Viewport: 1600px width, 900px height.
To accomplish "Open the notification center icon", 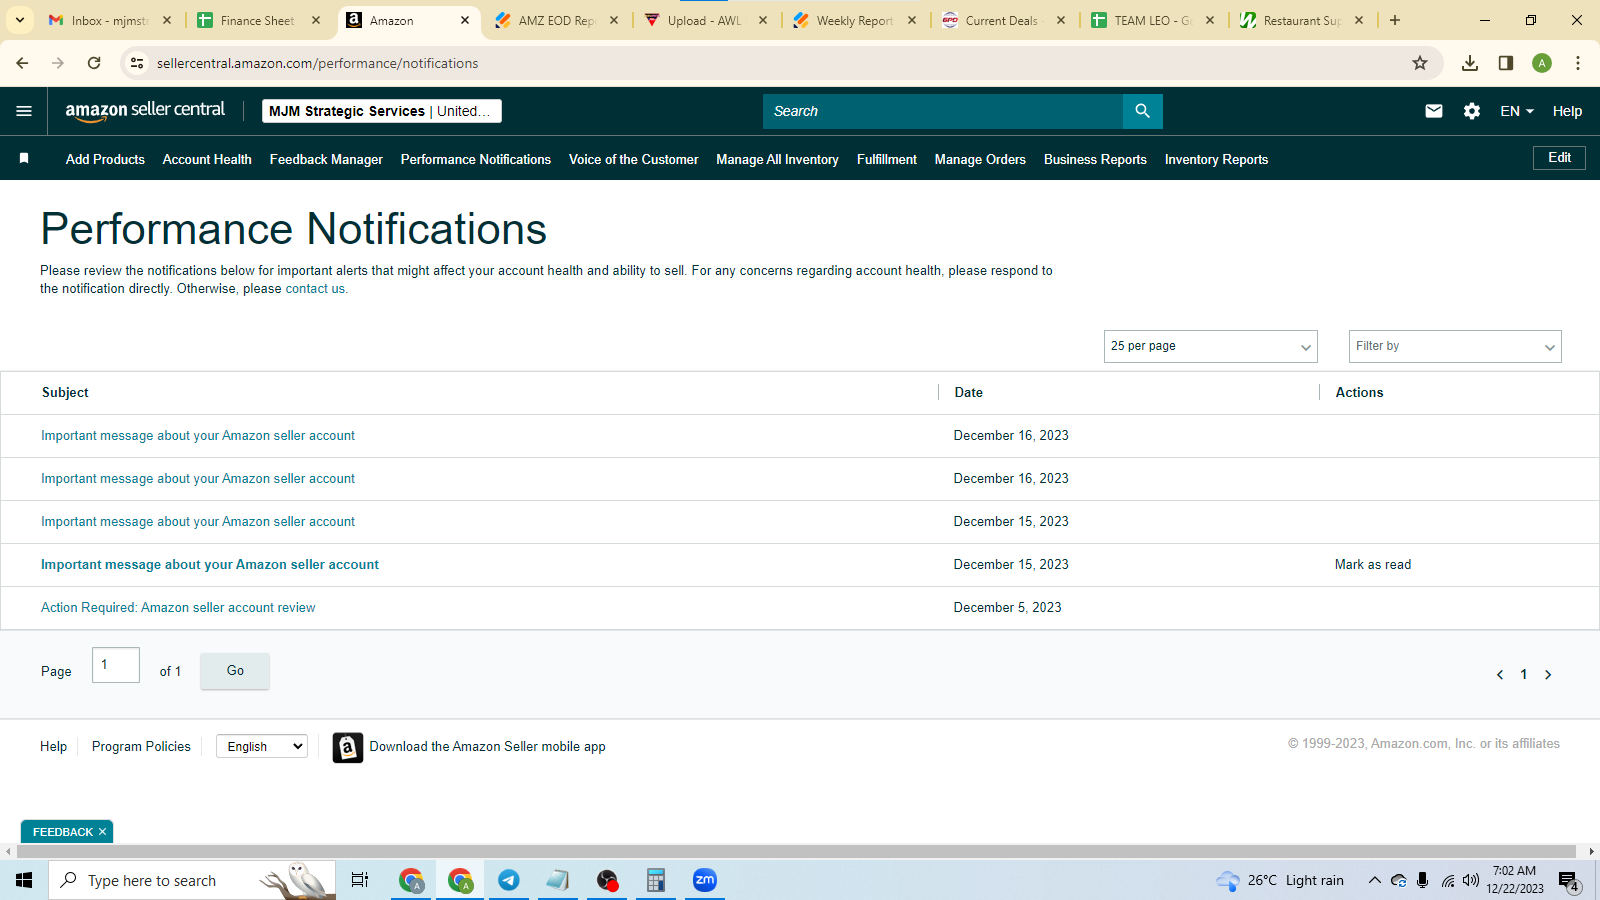I will click(1569, 881).
